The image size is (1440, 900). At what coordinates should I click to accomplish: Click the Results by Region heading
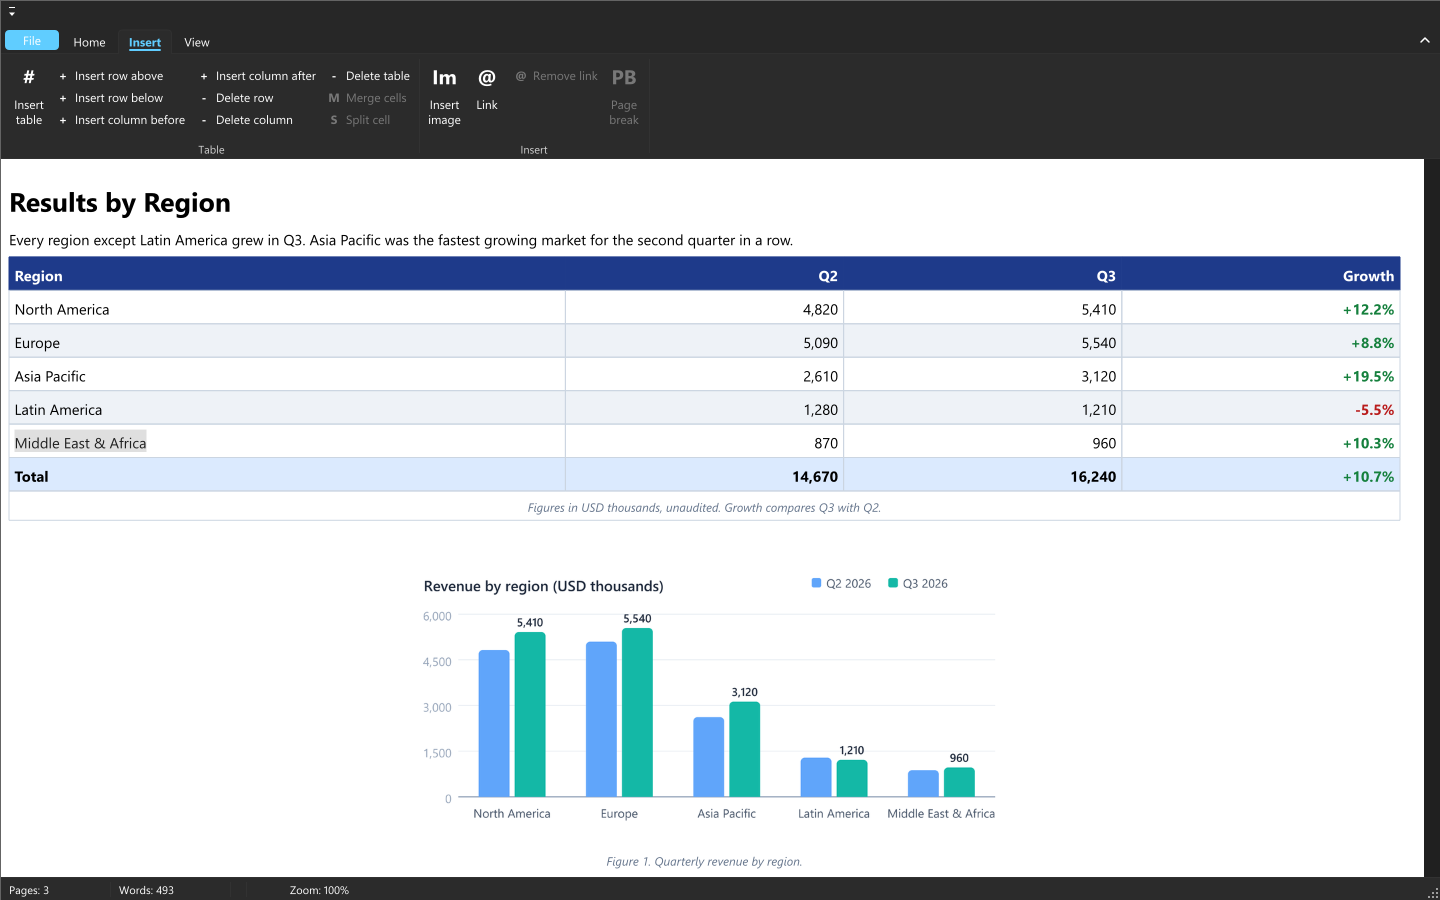(x=120, y=203)
